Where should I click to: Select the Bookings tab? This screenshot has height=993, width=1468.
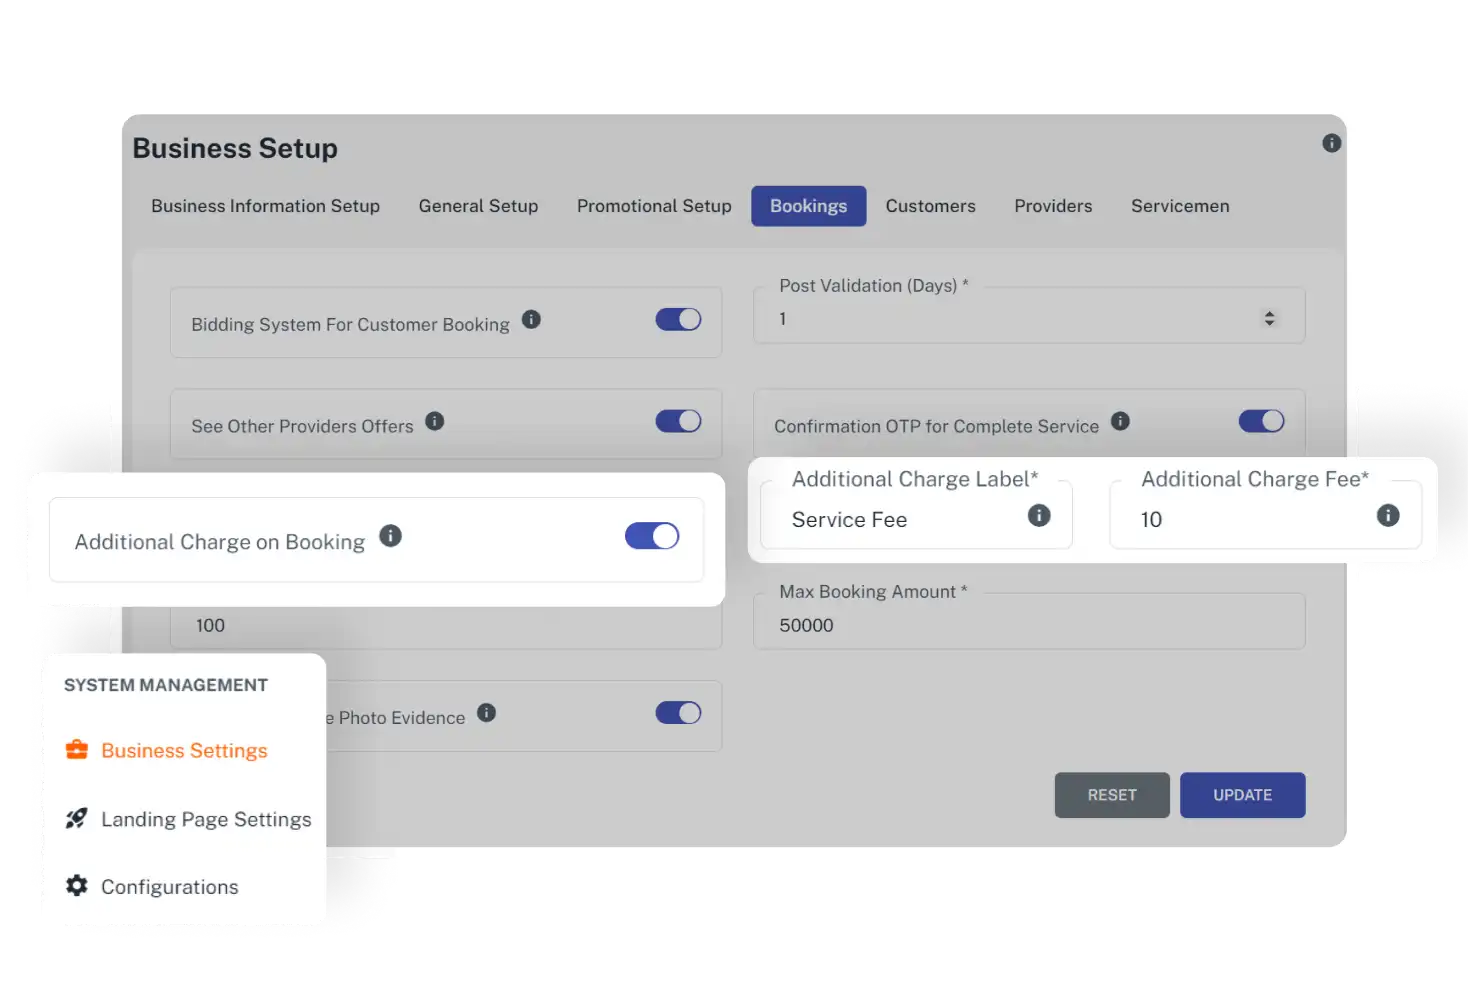pos(809,206)
